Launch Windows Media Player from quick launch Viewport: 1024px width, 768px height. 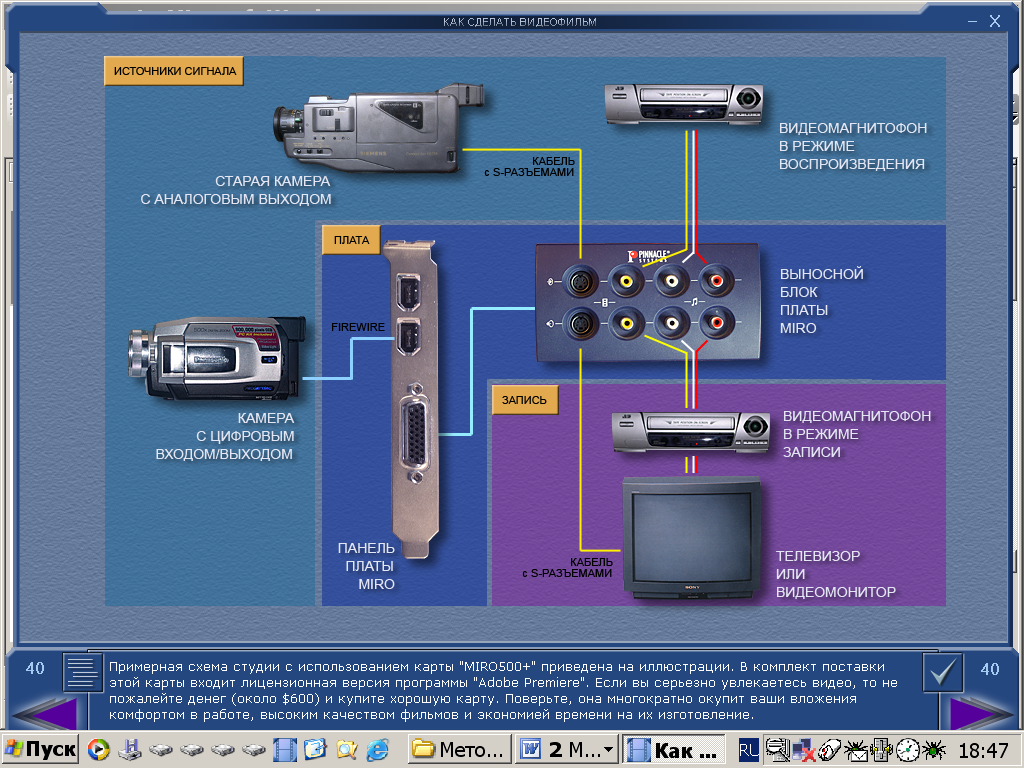click(99, 750)
